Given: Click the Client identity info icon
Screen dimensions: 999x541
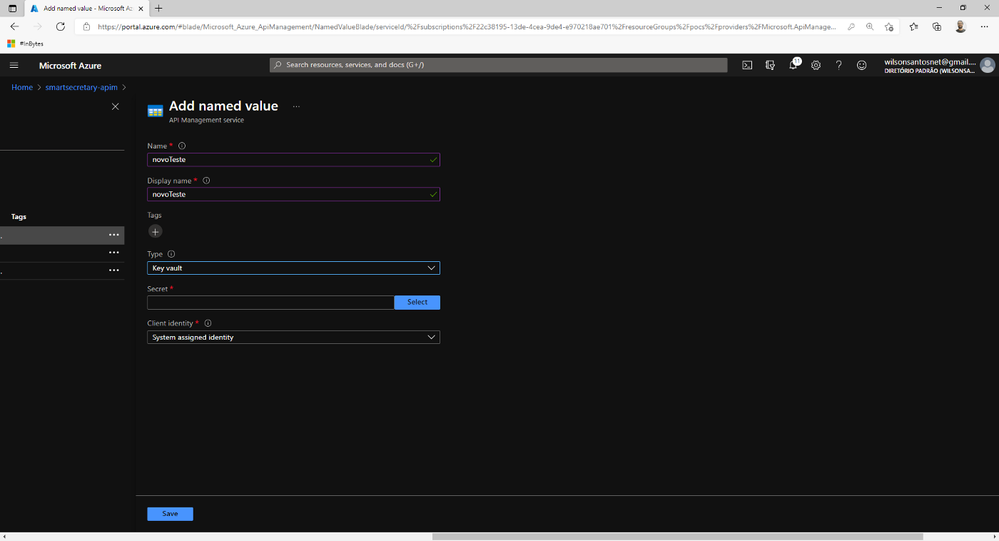Looking at the screenshot, I should click(x=208, y=323).
